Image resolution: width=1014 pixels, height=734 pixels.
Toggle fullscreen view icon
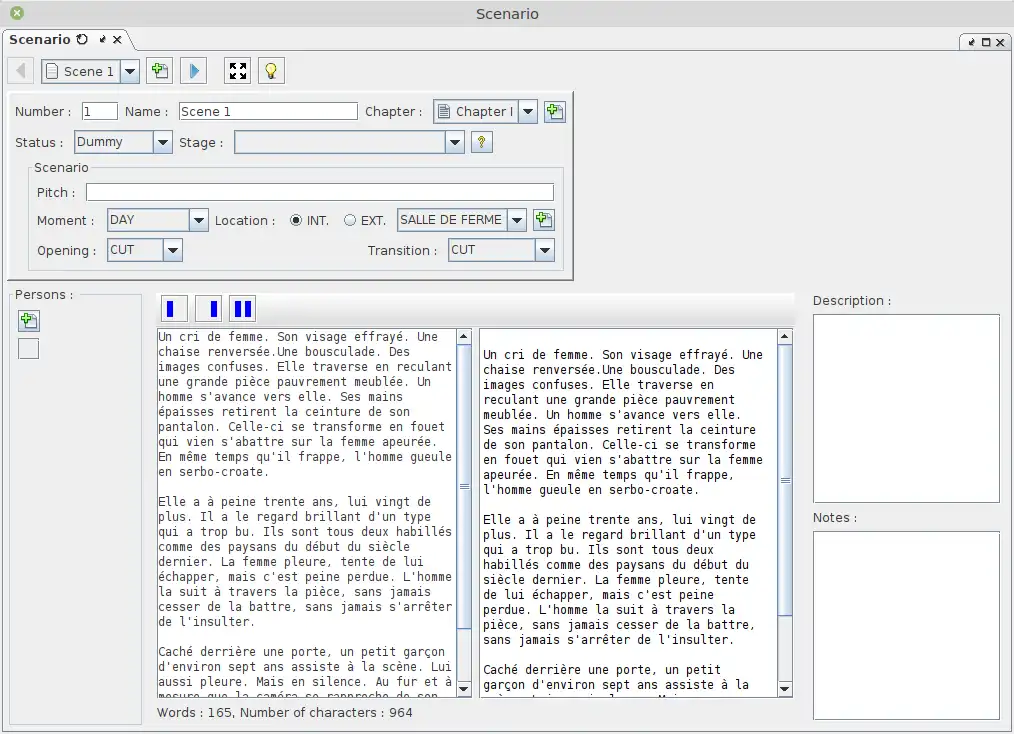coord(238,71)
